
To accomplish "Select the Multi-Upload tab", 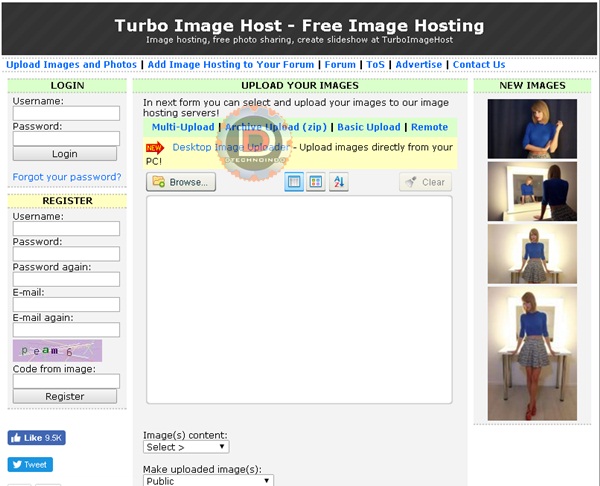I will [183, 127].
